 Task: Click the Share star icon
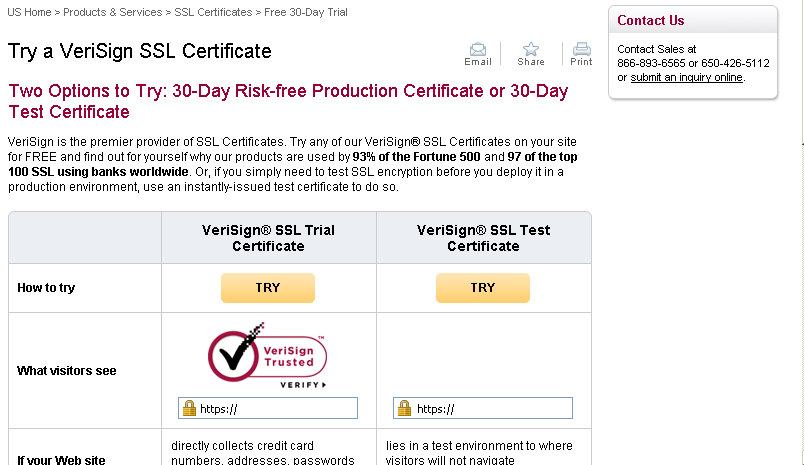coord(531,49)
